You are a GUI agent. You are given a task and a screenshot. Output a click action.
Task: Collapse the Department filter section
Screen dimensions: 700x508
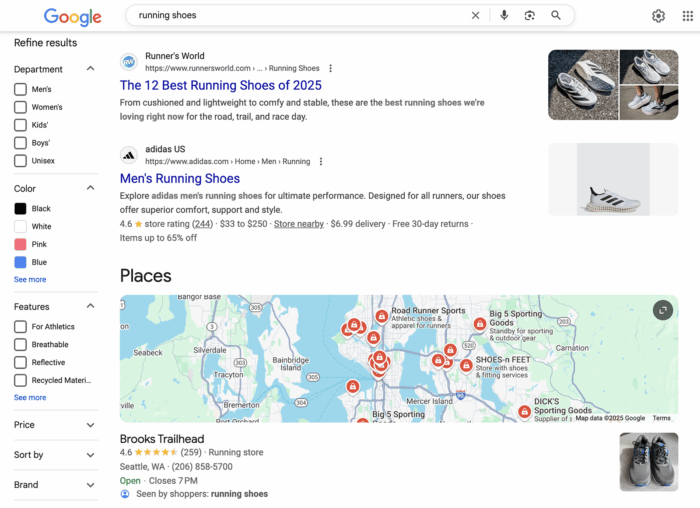pos(90,69)
